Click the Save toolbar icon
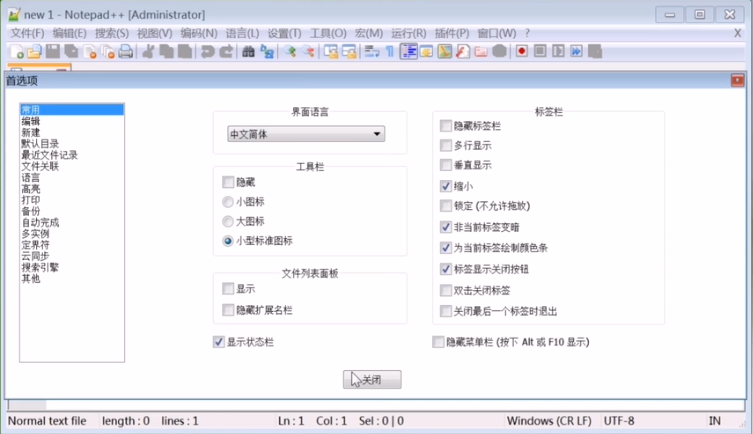Screen dimensions: 753x434 [x=52, y=51]
